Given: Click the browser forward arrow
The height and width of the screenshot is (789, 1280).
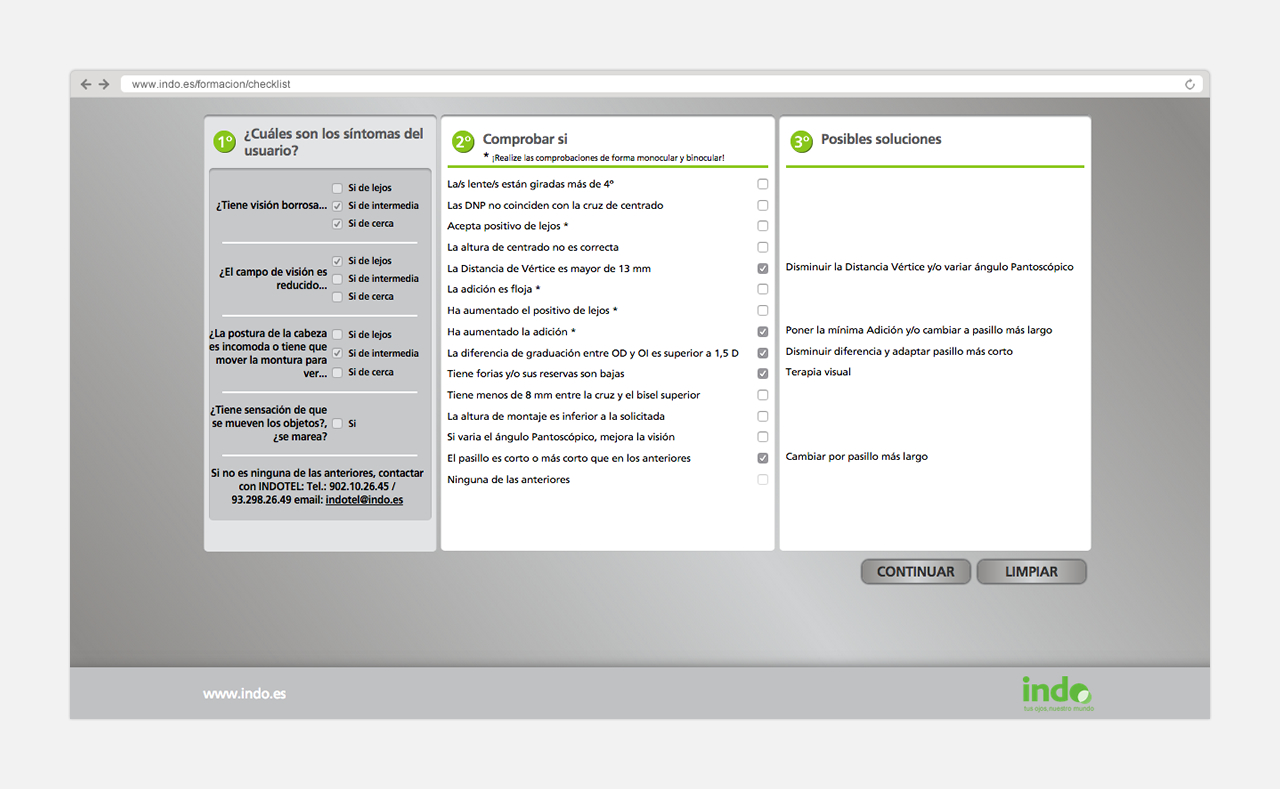Looking at the screenshot, I should (104, 84).
